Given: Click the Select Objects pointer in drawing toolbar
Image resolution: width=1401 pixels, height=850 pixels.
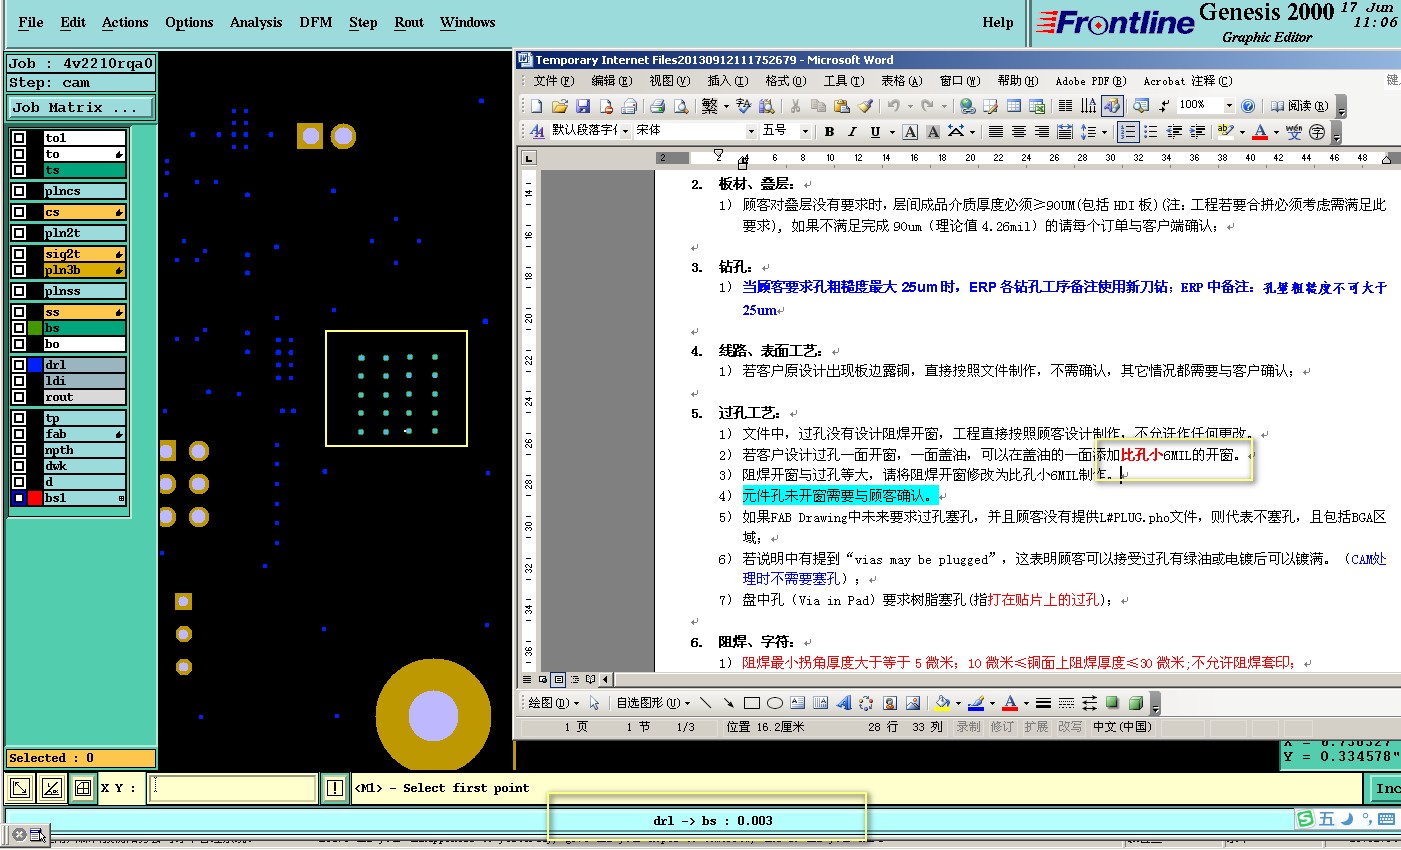Looking at the screenshot, I should 595,703.
